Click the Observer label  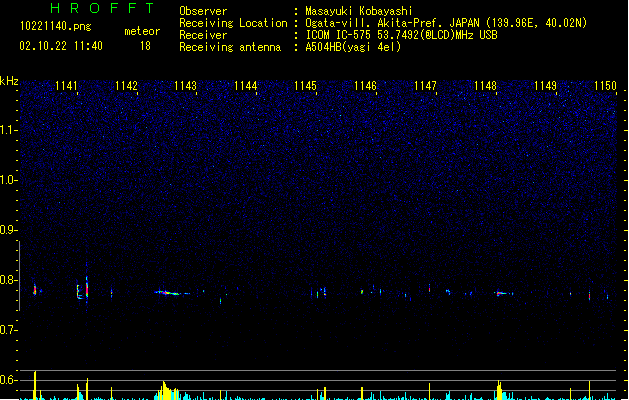203,11
